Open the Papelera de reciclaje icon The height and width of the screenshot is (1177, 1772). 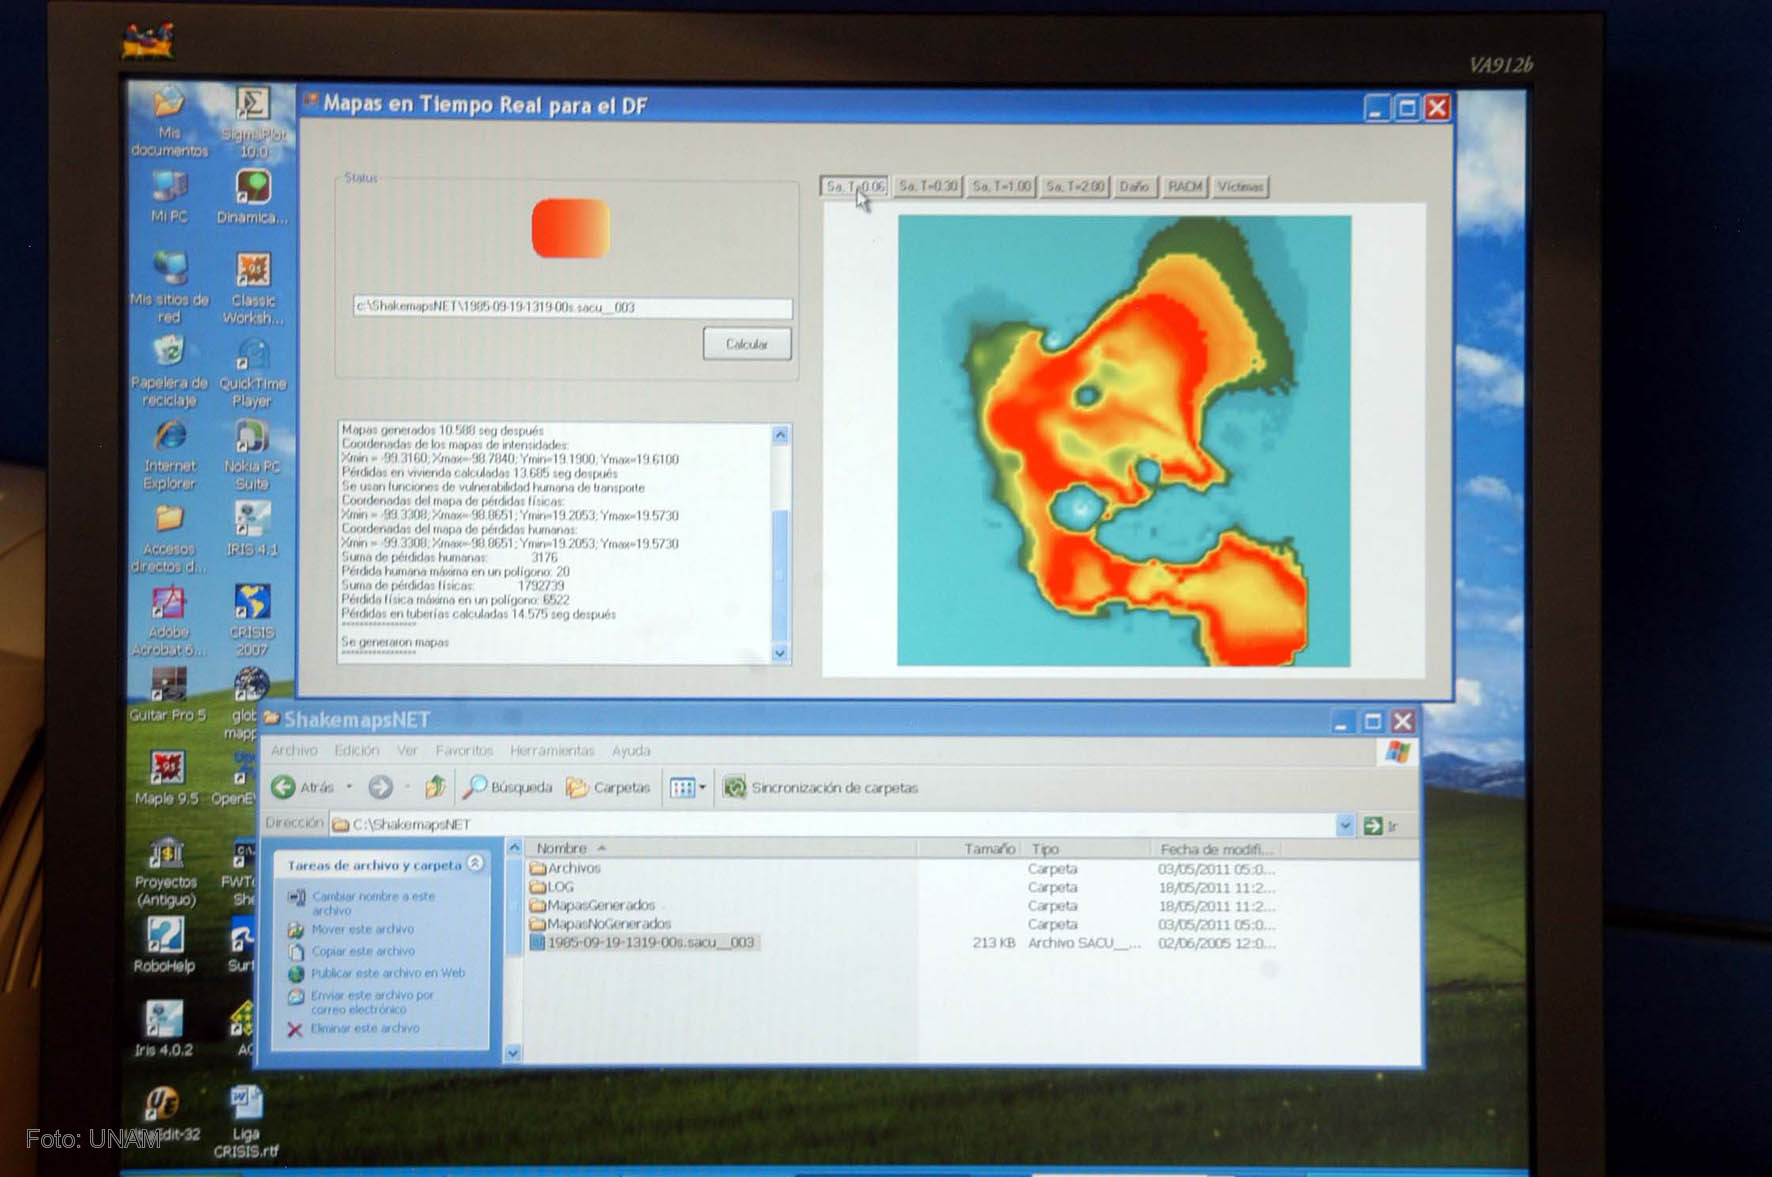(169, 353)
